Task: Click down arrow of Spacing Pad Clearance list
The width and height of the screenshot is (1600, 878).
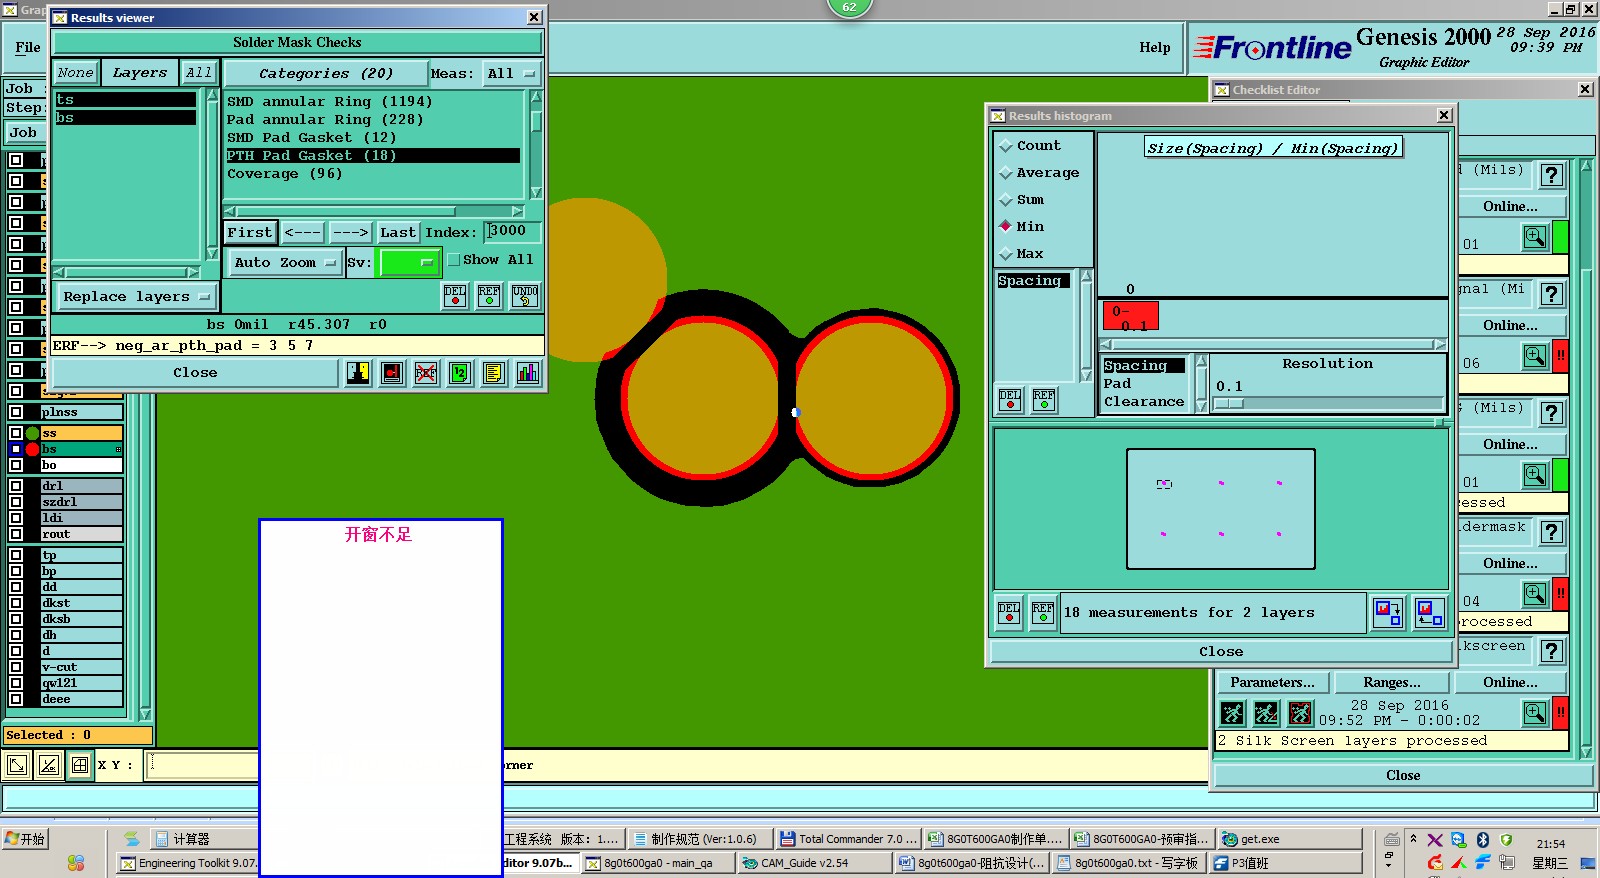Action: [1201, 405]
